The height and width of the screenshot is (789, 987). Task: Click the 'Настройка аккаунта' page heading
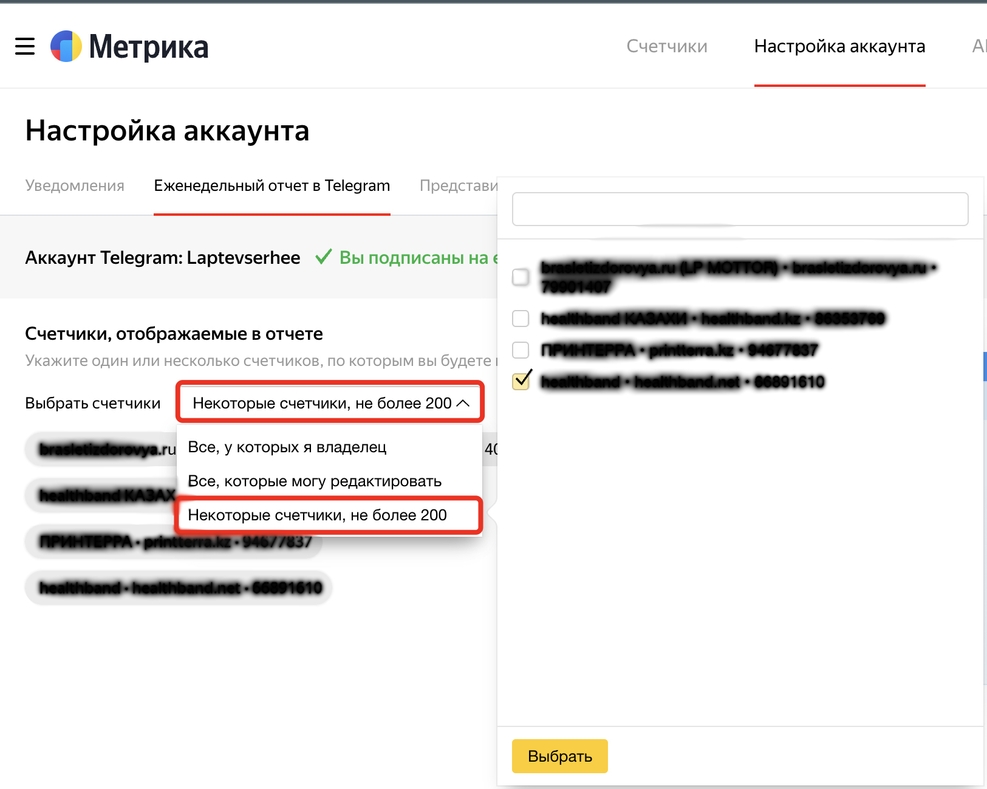click(167, 131)
